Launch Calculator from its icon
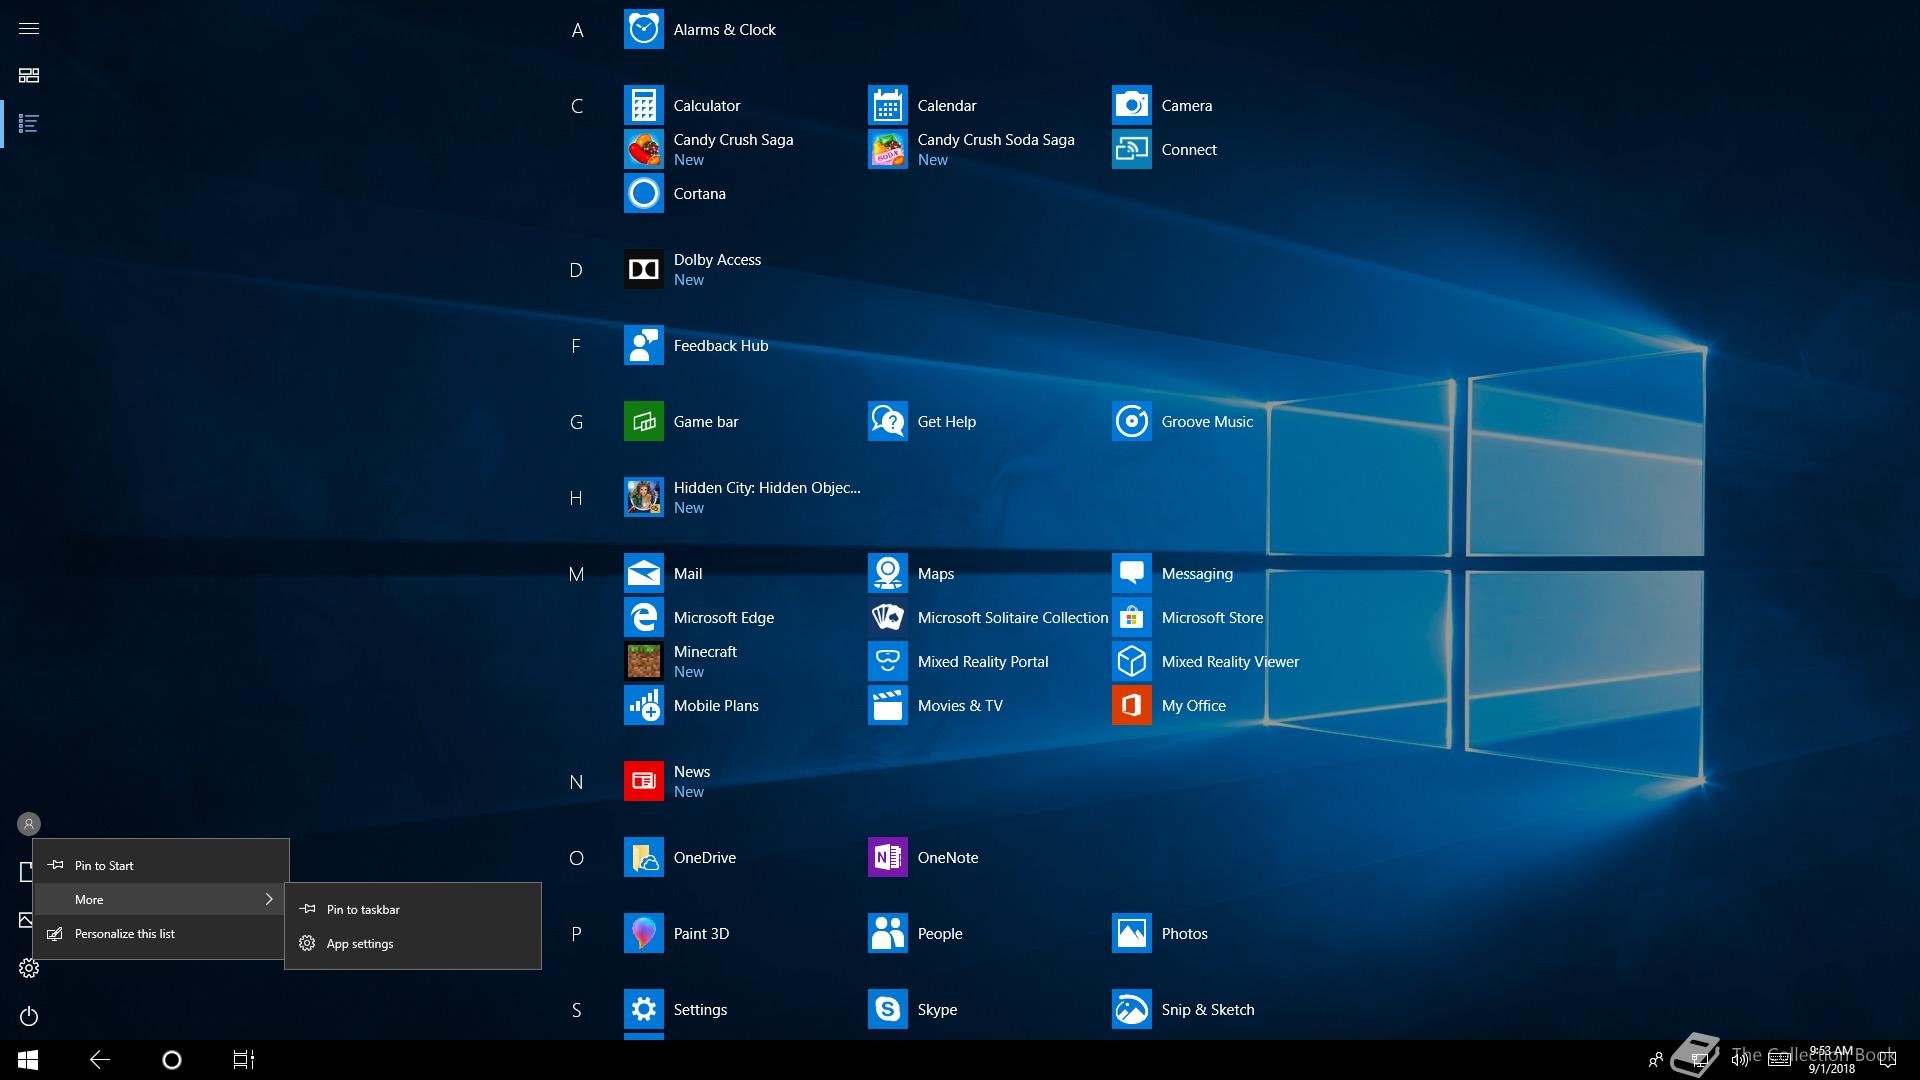The image size is (1920, 1080). tap(643, 106)
